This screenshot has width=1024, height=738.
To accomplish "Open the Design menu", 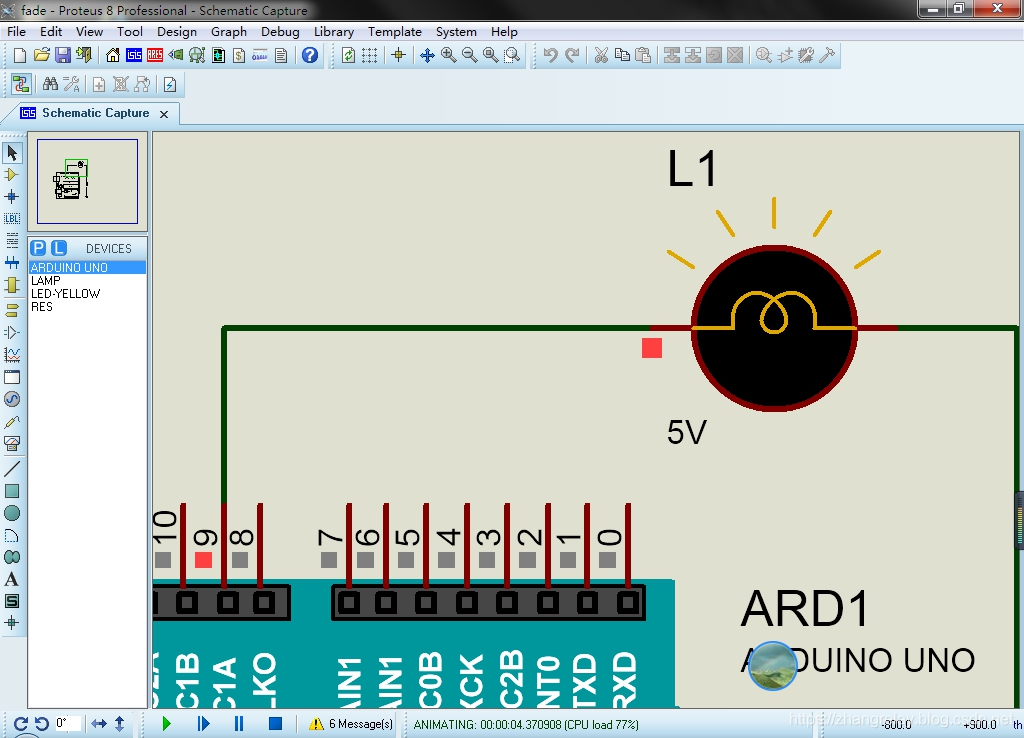I will point(176,31).
